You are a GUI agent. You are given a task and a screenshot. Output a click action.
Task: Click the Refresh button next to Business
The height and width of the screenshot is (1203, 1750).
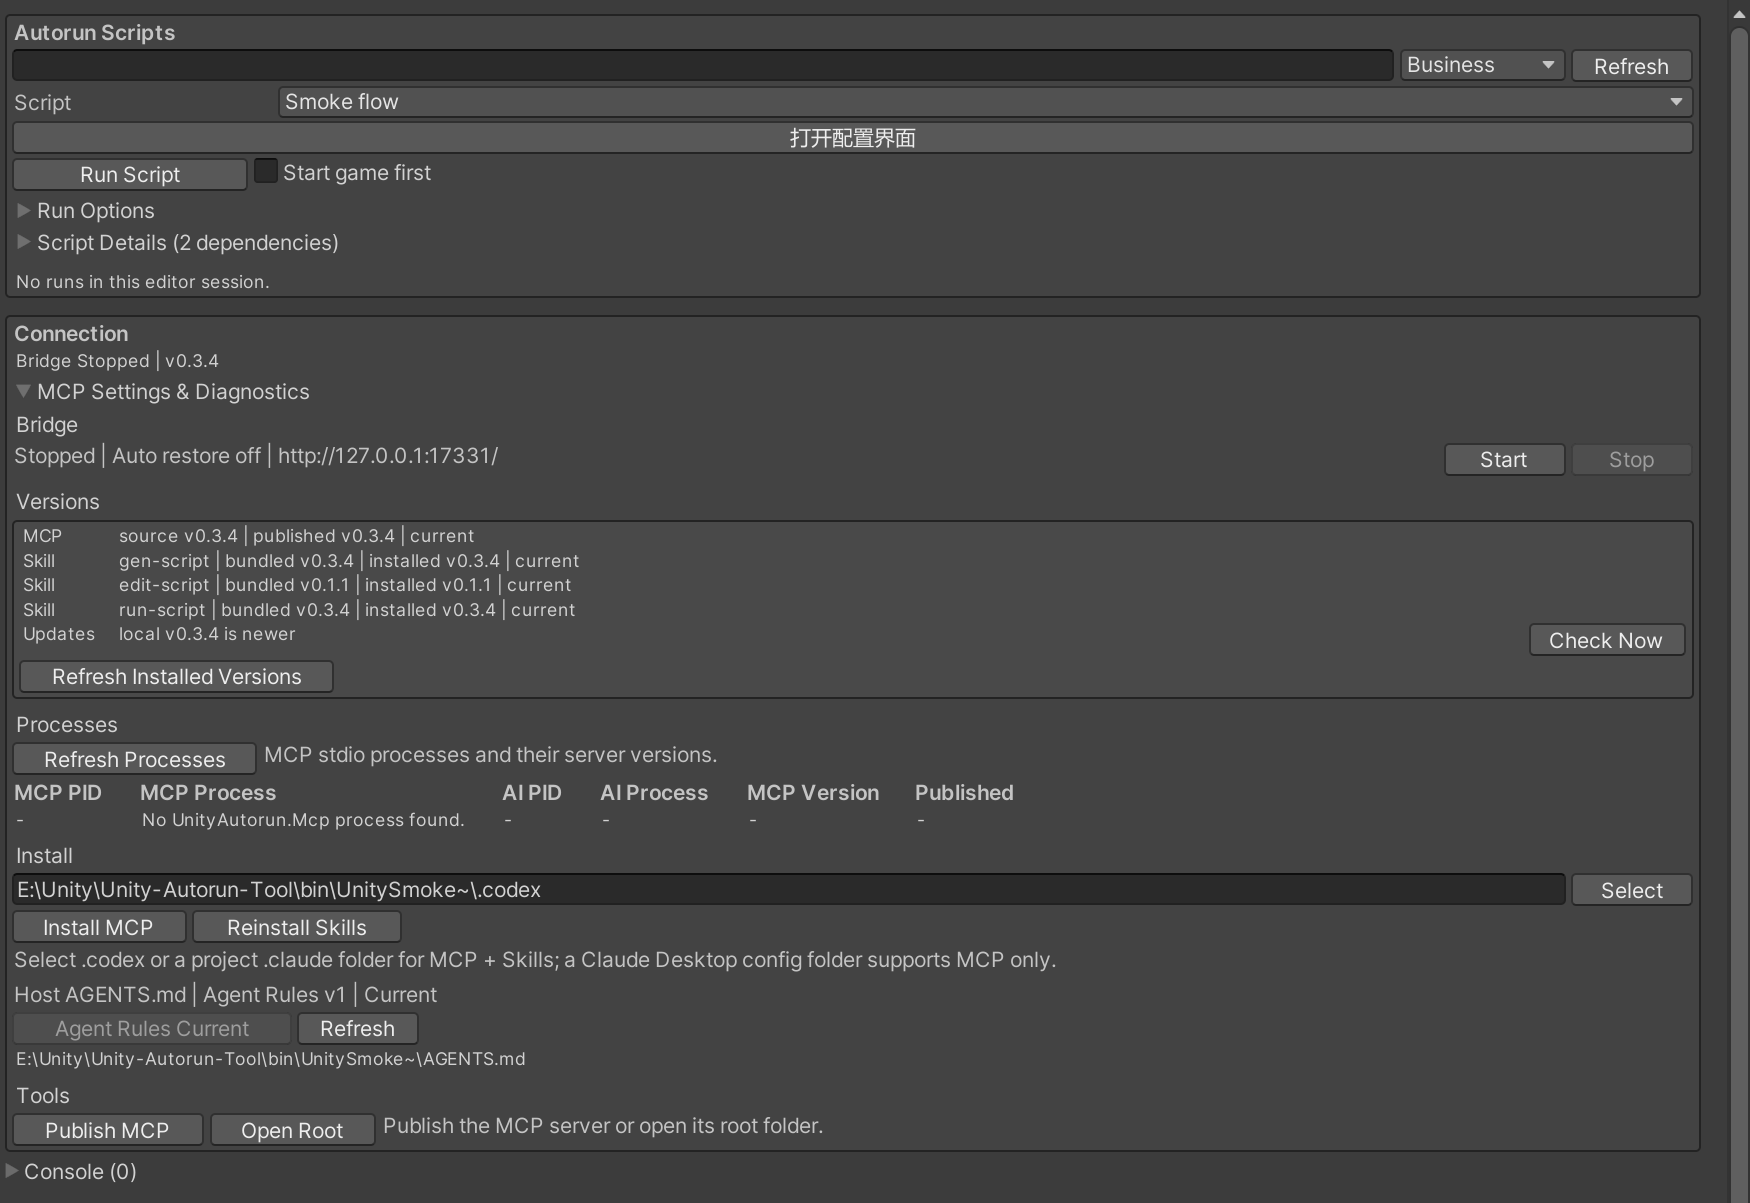click(x=1631, y=66)
